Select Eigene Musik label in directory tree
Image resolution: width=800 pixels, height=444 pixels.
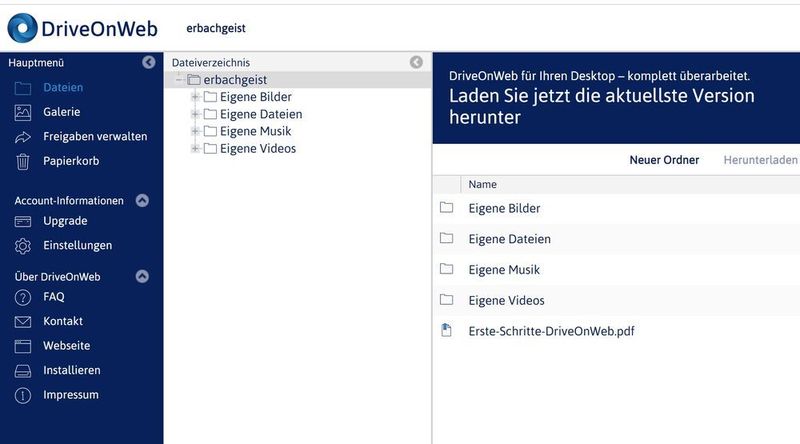pos(256,131)
